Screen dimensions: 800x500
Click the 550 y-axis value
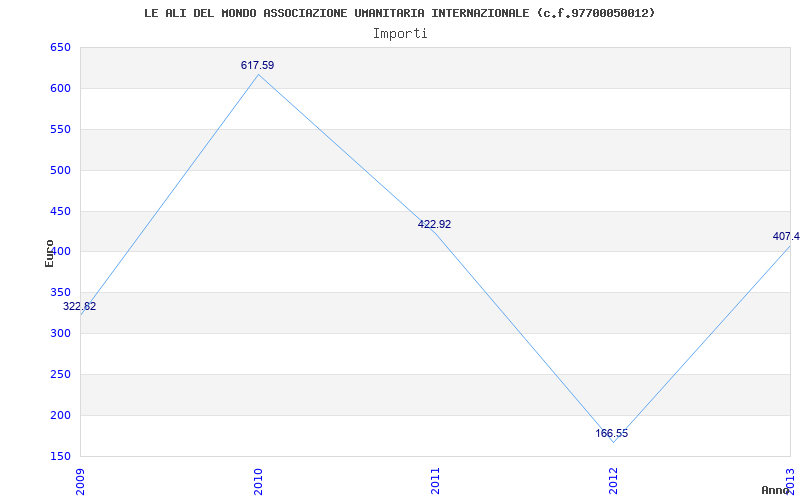tap(60, 130)
